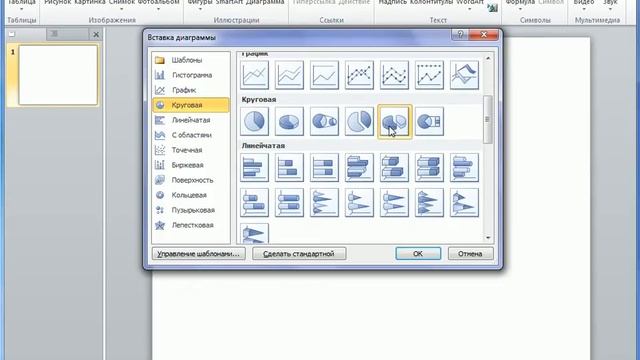Viewport: 640px width, 360px height.
Task: Choose the bar of pie chart icon
Action: point(429,121)
